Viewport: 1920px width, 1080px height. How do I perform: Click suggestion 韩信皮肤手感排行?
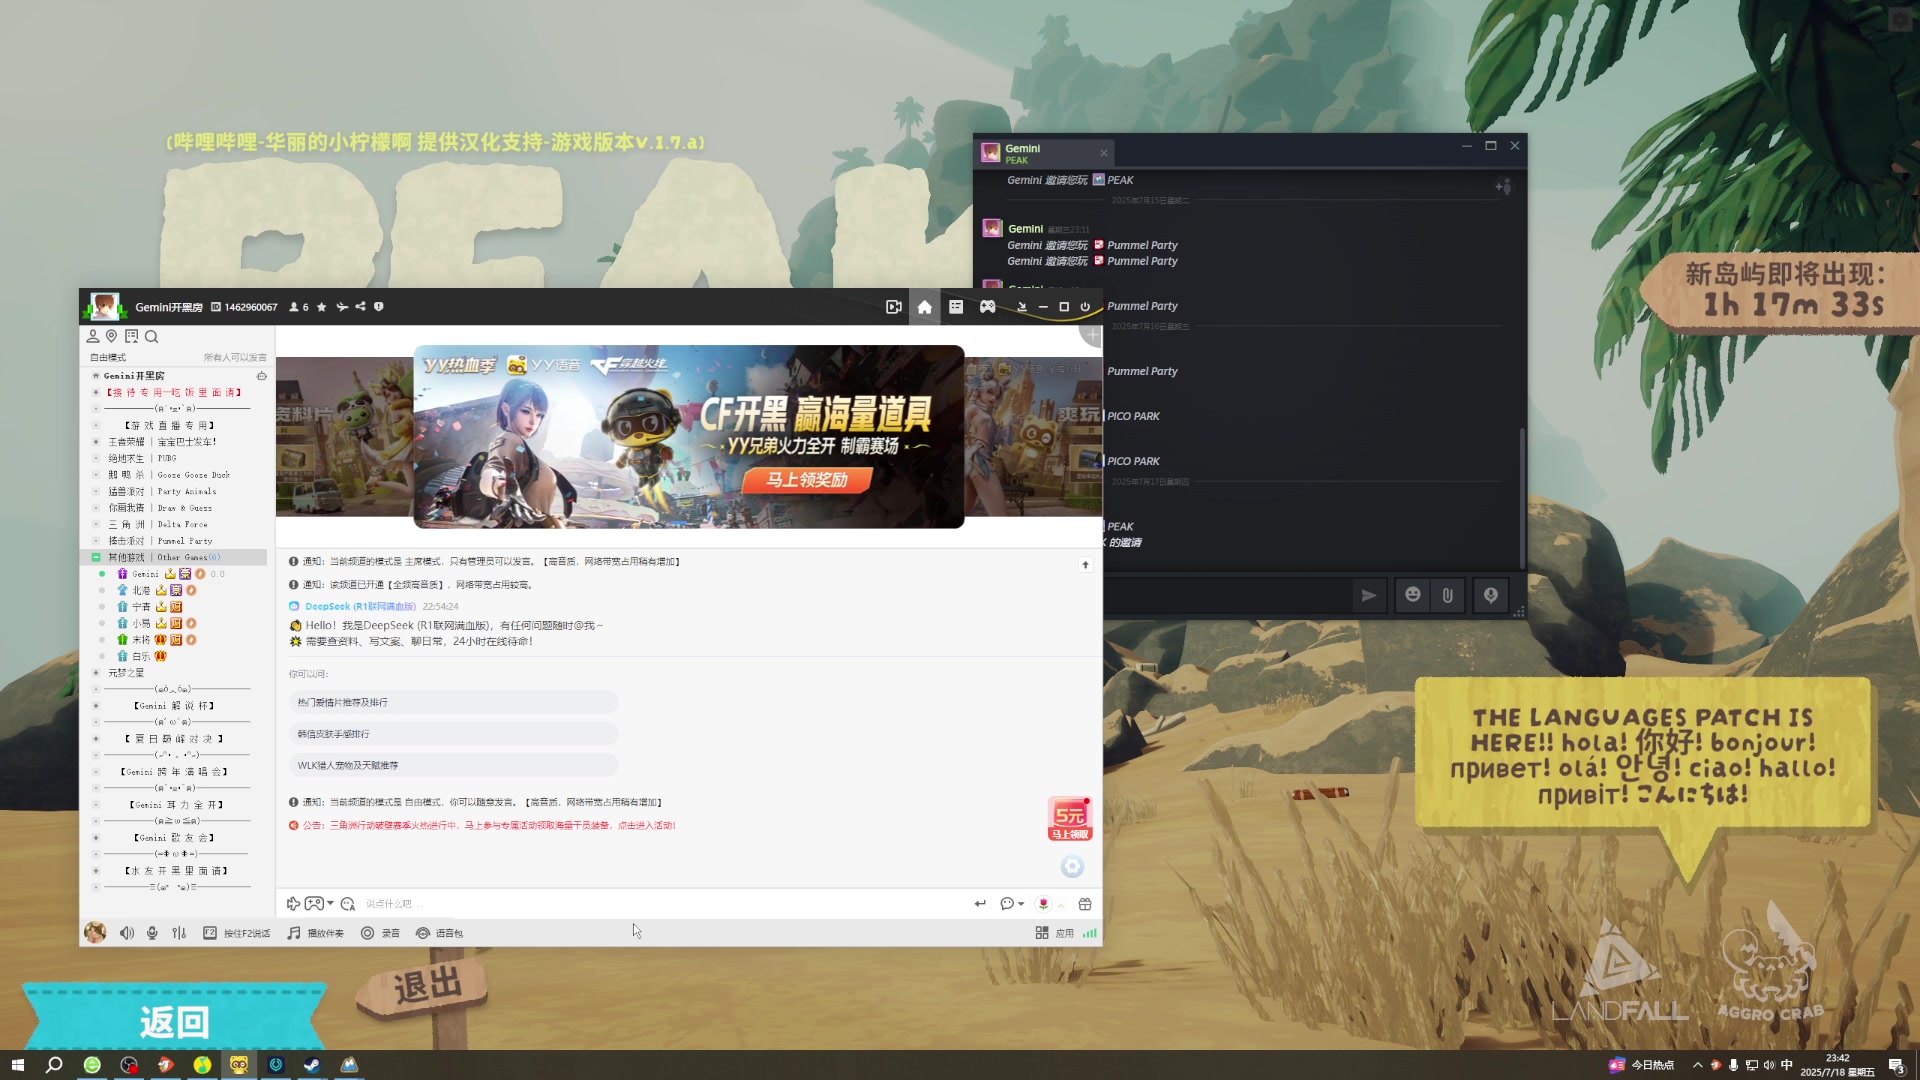pyautogui.click(x=453, y=734)
